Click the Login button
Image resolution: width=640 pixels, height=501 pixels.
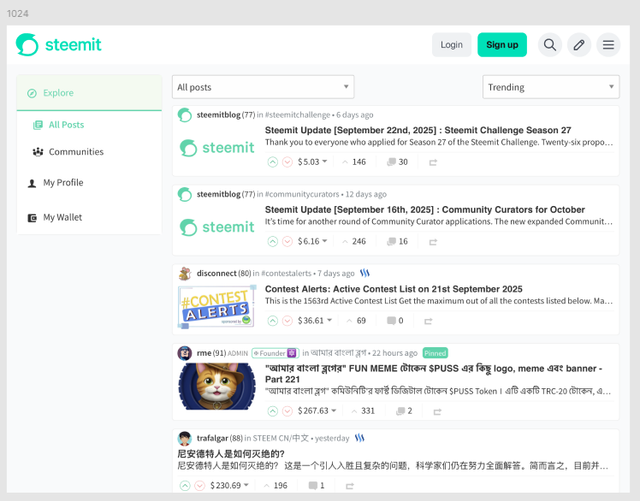[451, 45]
